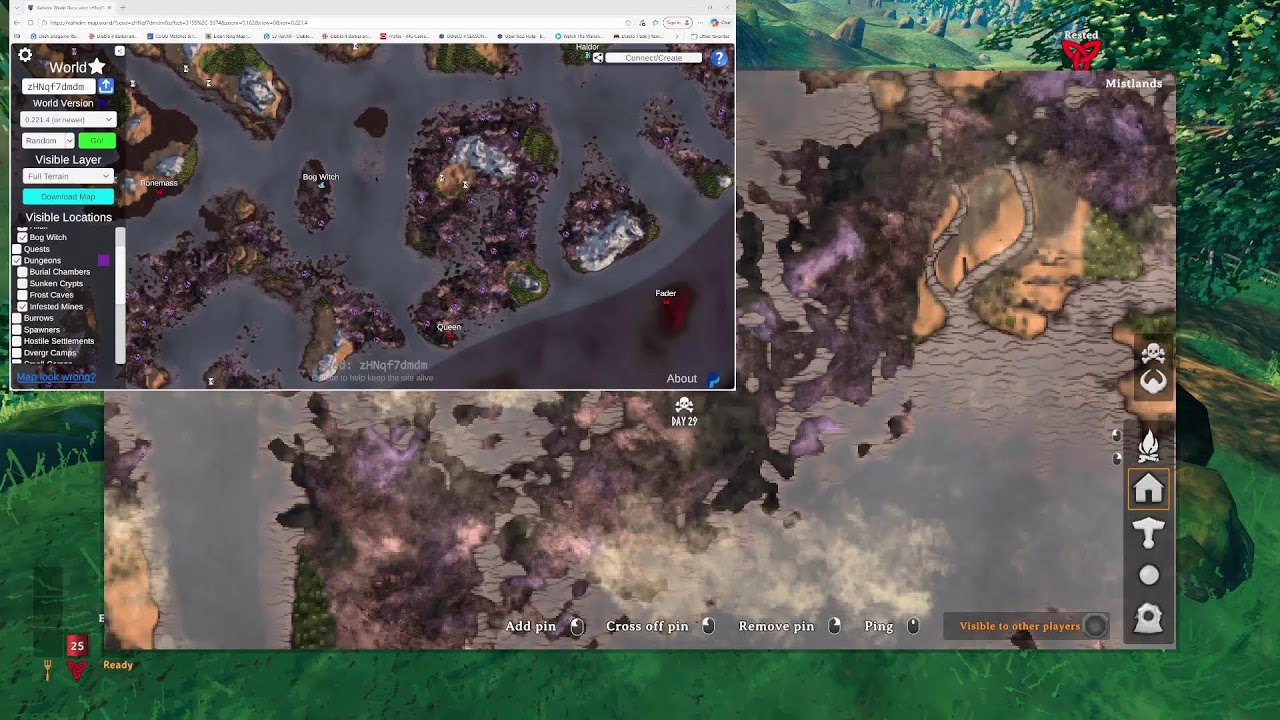Screen dimensions: 1280x720
Task: Click the Fader boss marker
Action: click(x=666, y=301)
